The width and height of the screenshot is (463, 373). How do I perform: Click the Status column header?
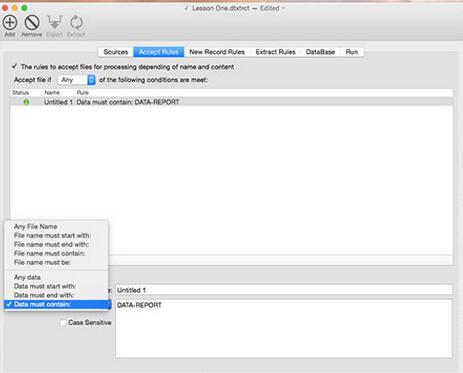pos(20,92)
